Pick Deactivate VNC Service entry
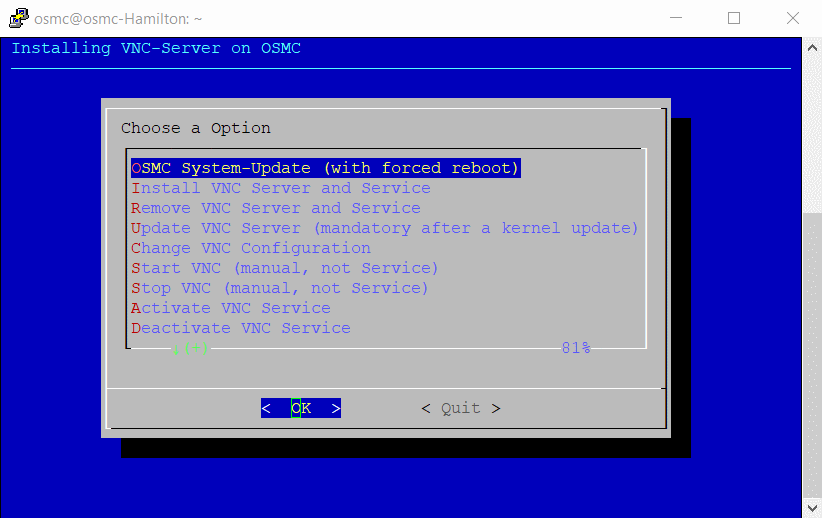 click(x=241, y=328)
